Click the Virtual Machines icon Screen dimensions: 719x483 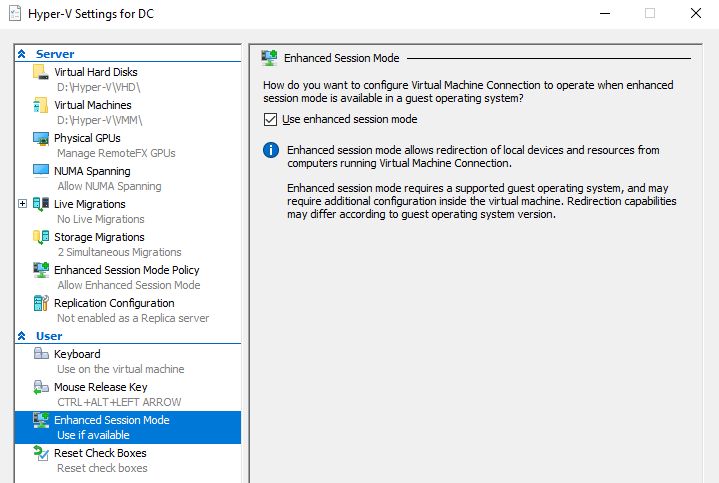click(41, 105)
